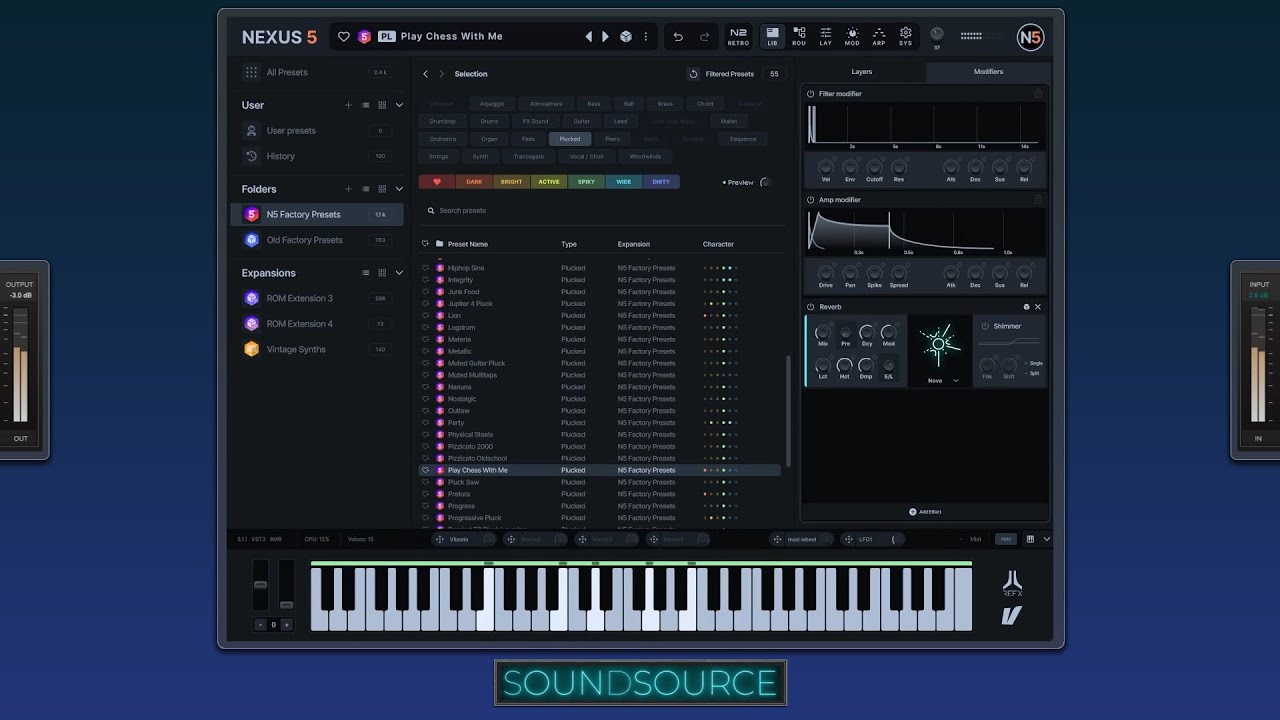Redo the last change
The image size is (1280, 720).
pyautogui.click(x=704, y=37)
